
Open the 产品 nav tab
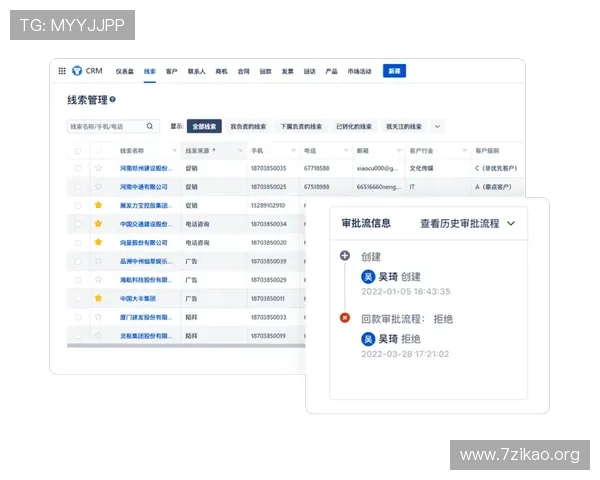(x=331, y=71)
